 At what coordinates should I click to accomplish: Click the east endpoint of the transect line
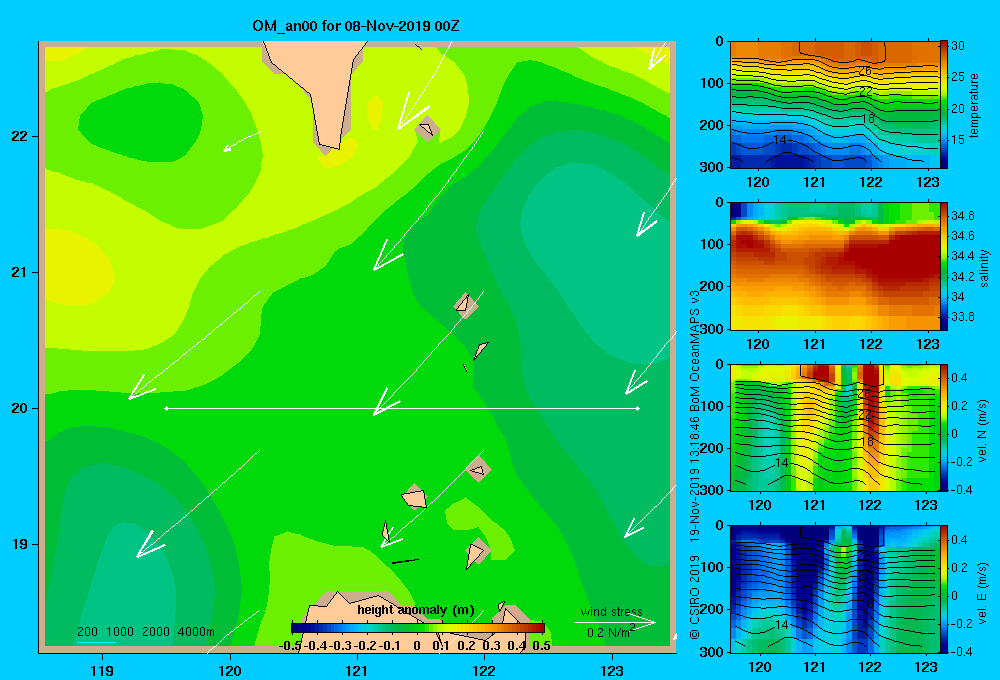click(638, 408)
